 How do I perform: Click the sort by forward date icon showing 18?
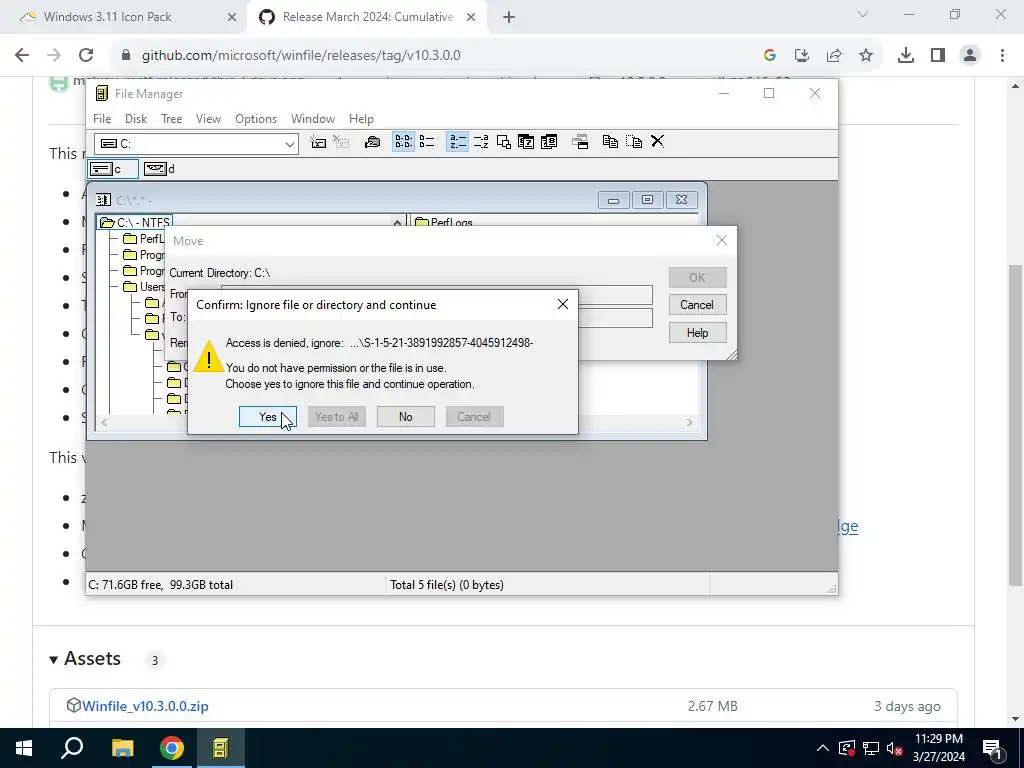pos(549,142)
